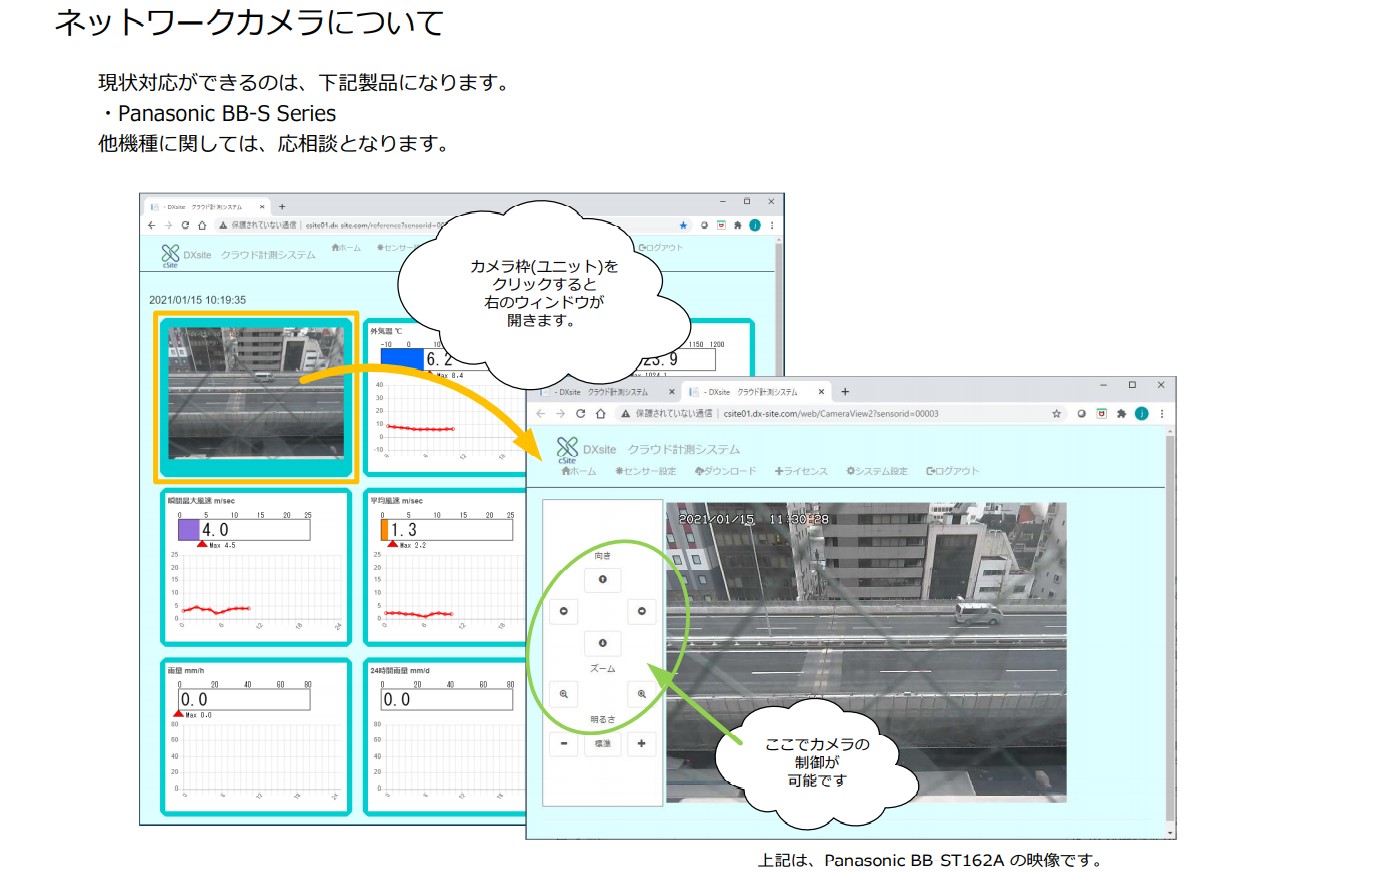Click the DXsite cSite logo on camera page
The image size is (1374, 872).
point(567,450)
